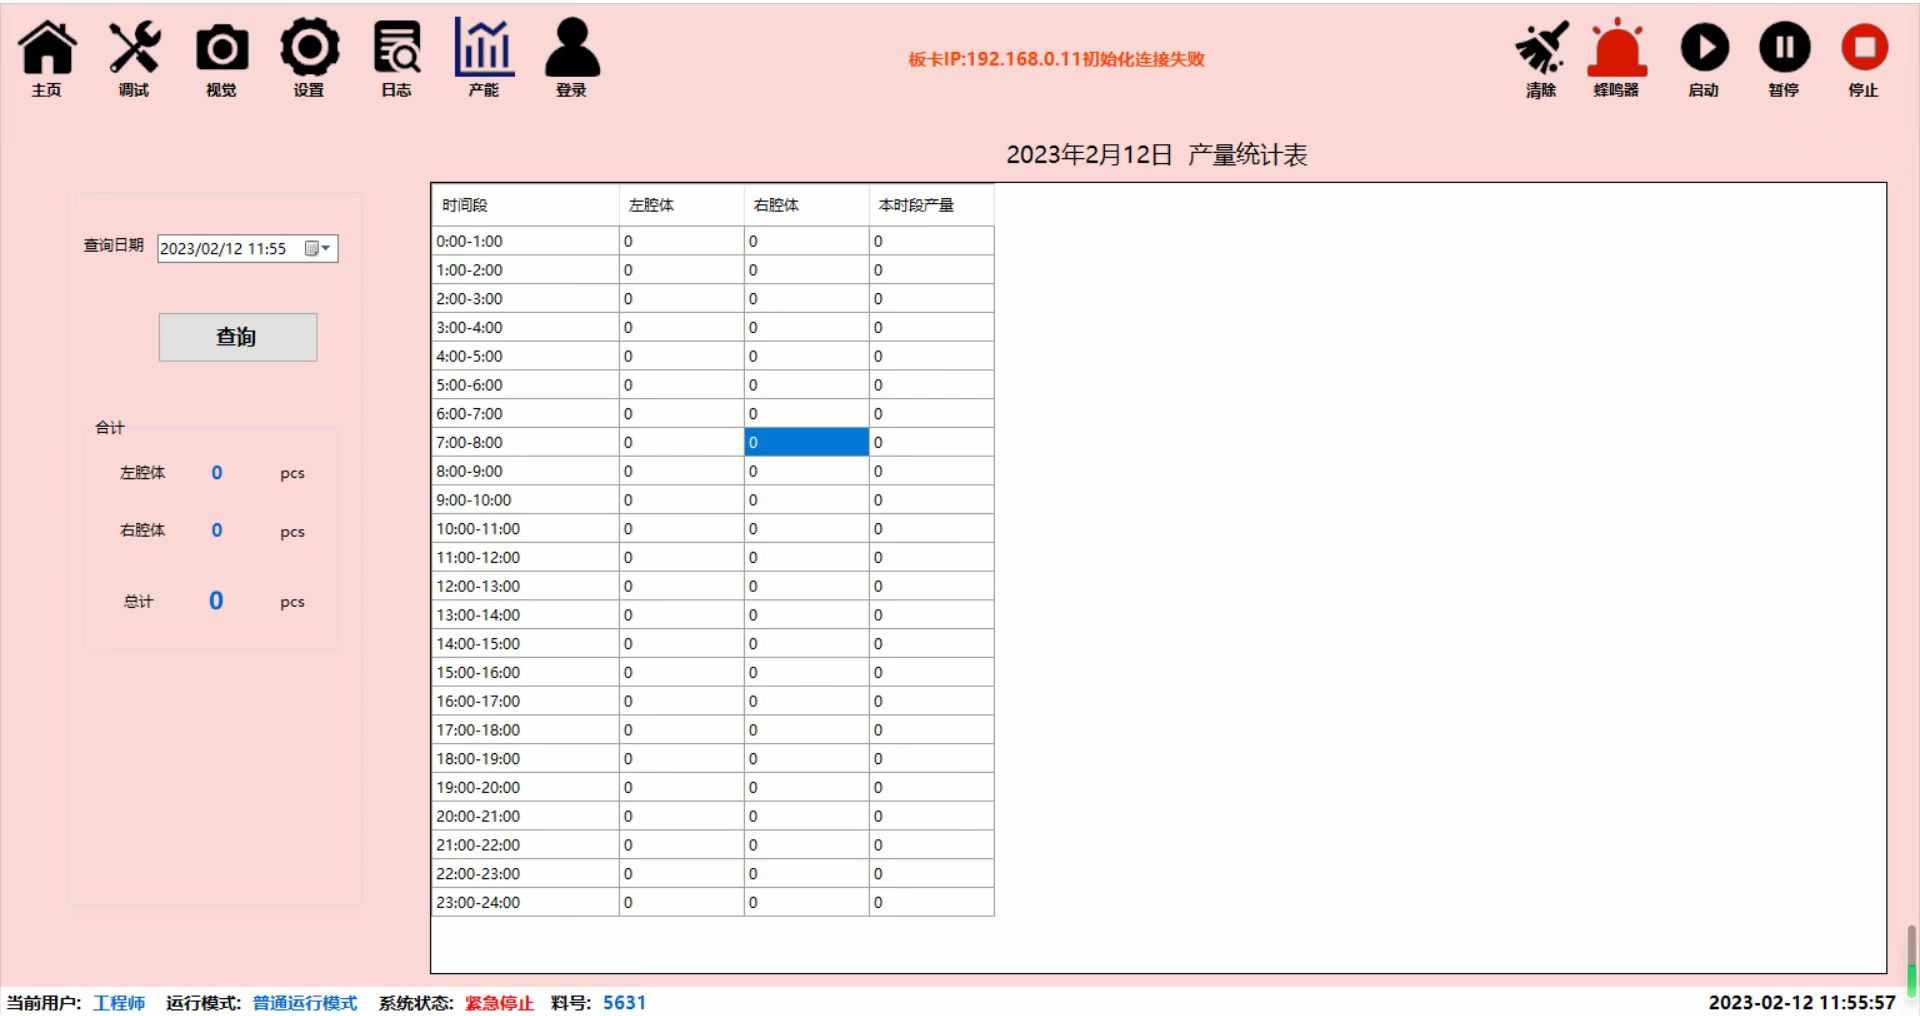Select the 11:00-12:00 time slot cell
This screenshot has height=1016, width=1920.
pos(525,557)
